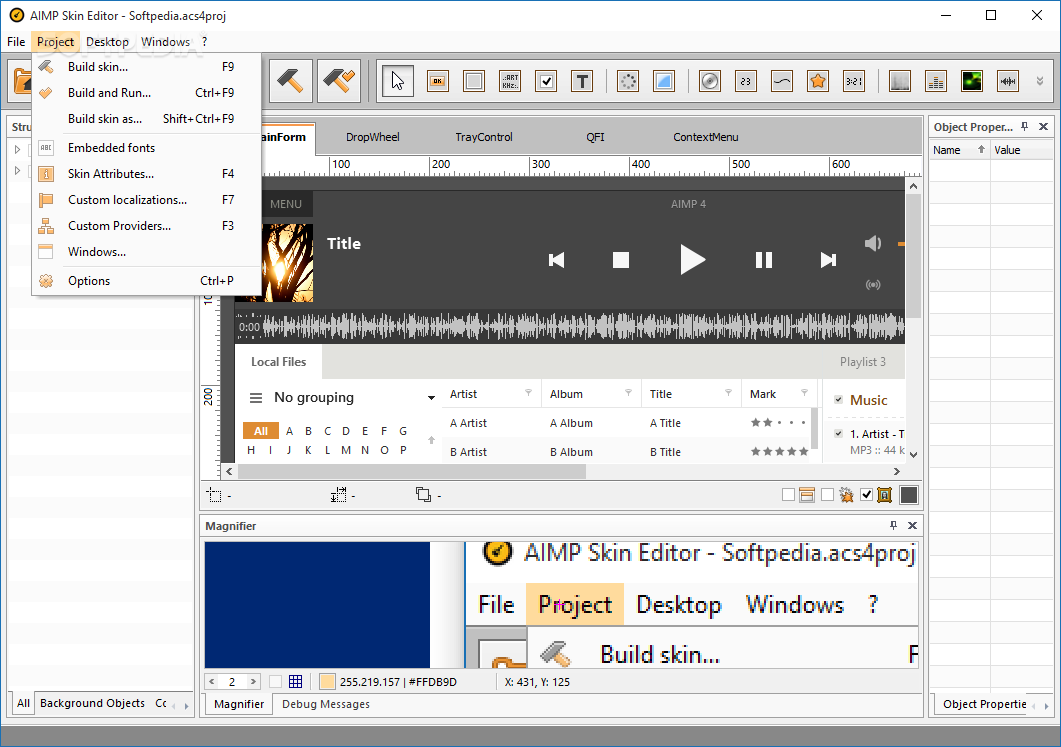The height and width of the screenshot is (747, 1061).
Task: Toggle the checkbox before the spark icon
Action: [x=827, y=495]
